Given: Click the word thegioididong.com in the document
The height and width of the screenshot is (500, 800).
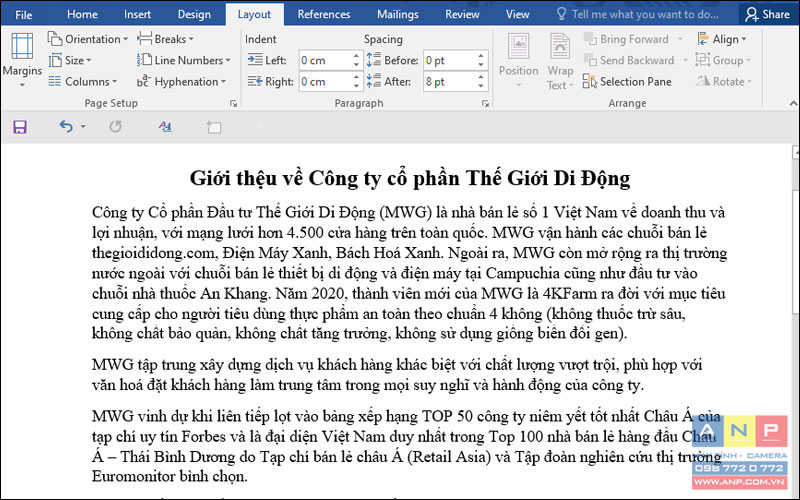Looking at the screenshot, I should 154,253.
